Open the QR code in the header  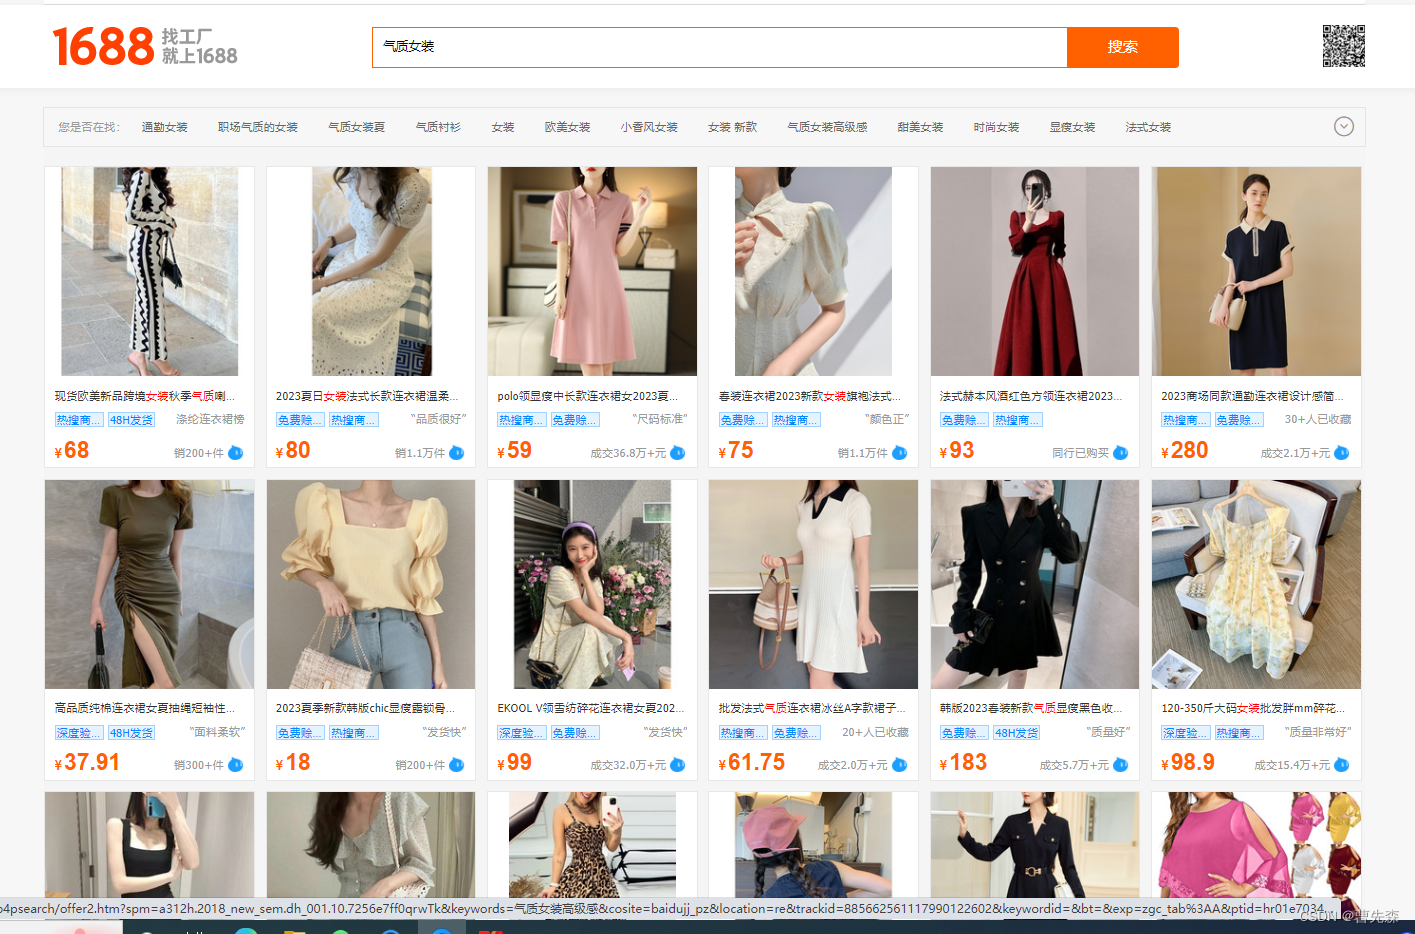(1343, 46)
